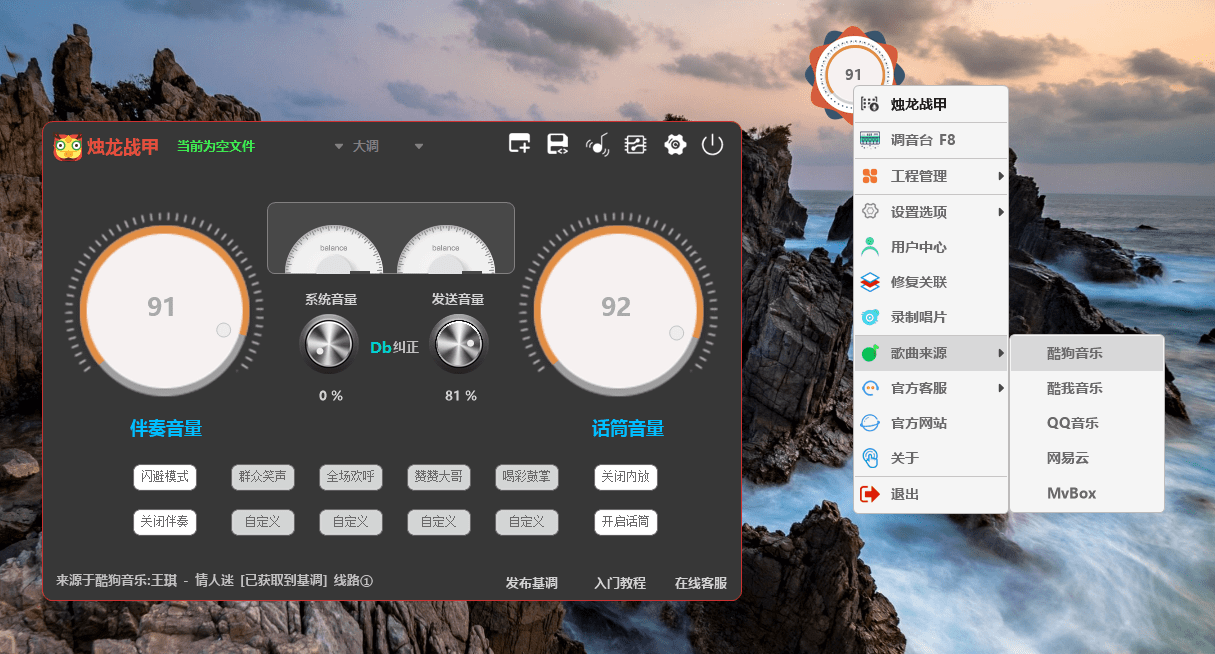
Task: Click the owl logo of 烛龙战甲
Action: point(68,147)
